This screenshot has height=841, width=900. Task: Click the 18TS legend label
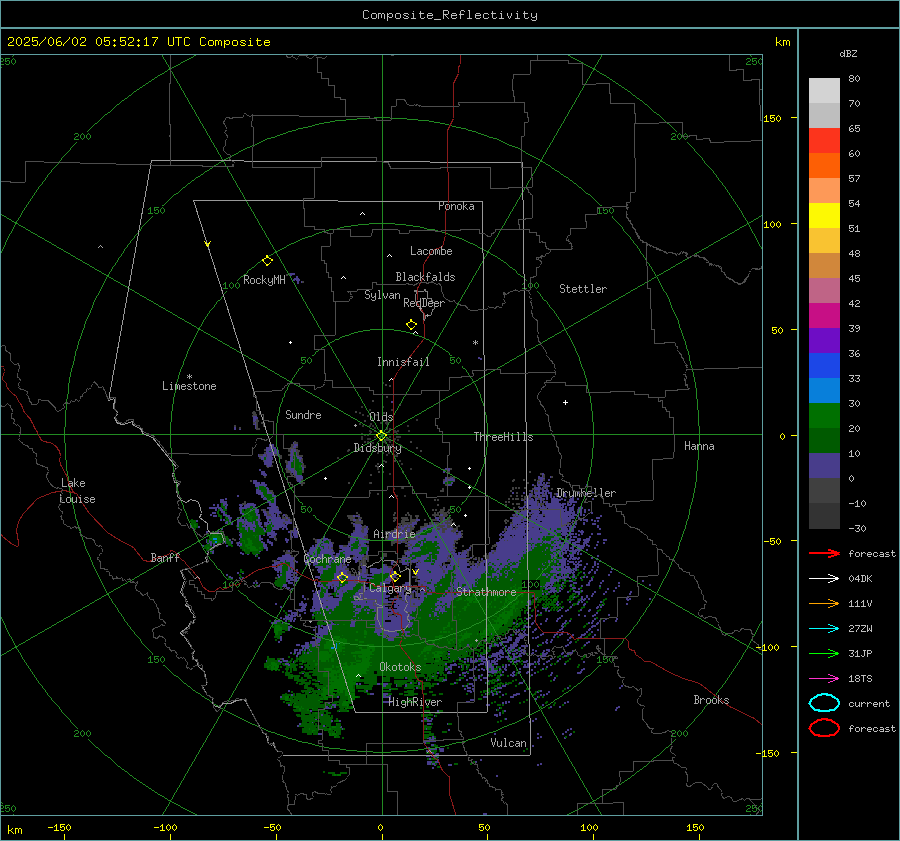[x=860, y=679]
